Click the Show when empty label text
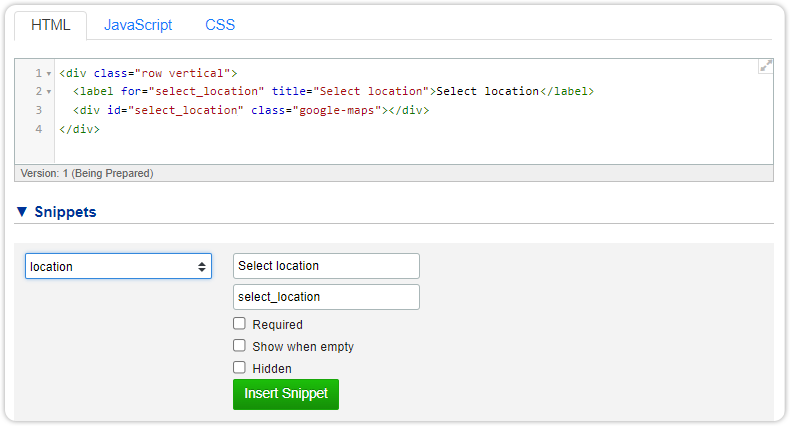 [x=303, y=346]
